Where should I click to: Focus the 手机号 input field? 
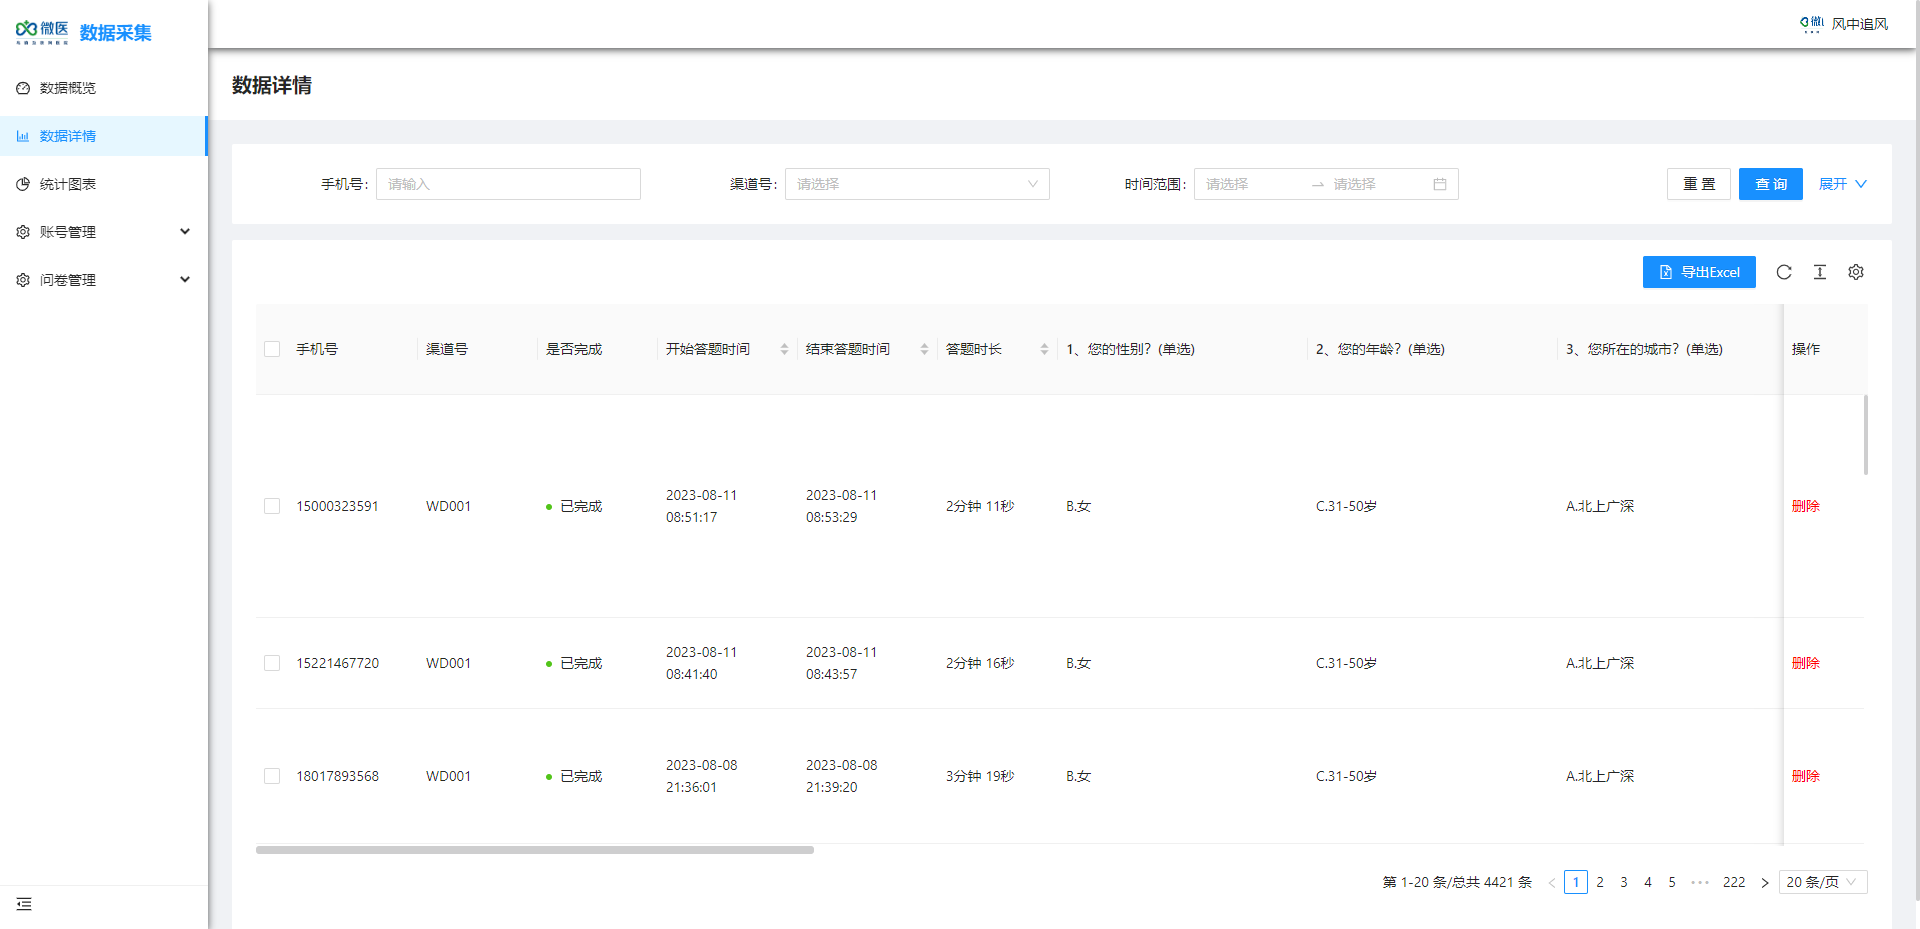pyautogui.click(x=508, y=184)
